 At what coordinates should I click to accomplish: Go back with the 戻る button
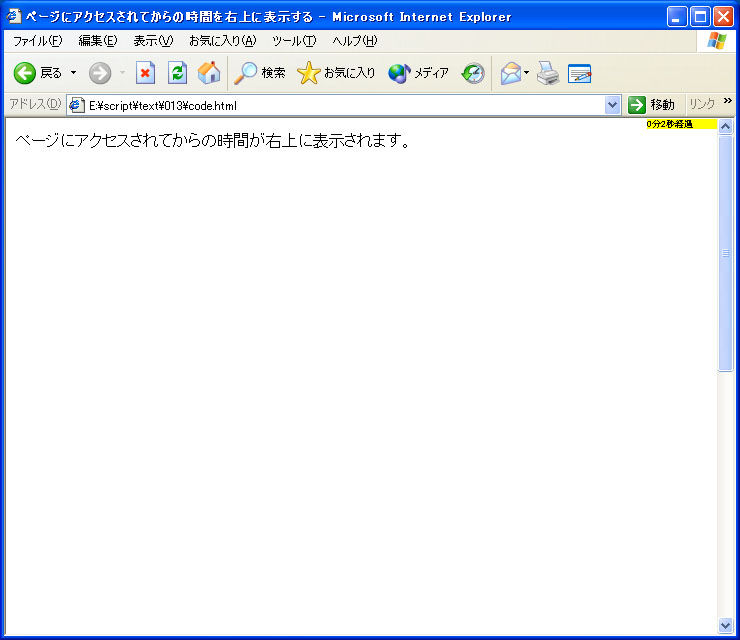pyautogui.click(x=38, y=73)
